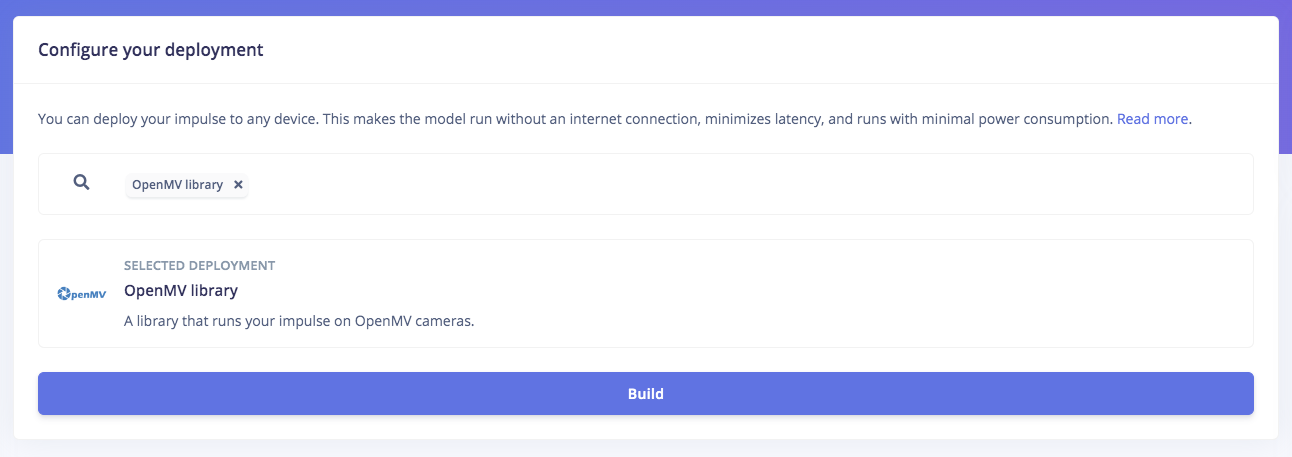Click the blank area of the deployment card
The width and height of the screenshot is (1292, 457).
point(860,293)
